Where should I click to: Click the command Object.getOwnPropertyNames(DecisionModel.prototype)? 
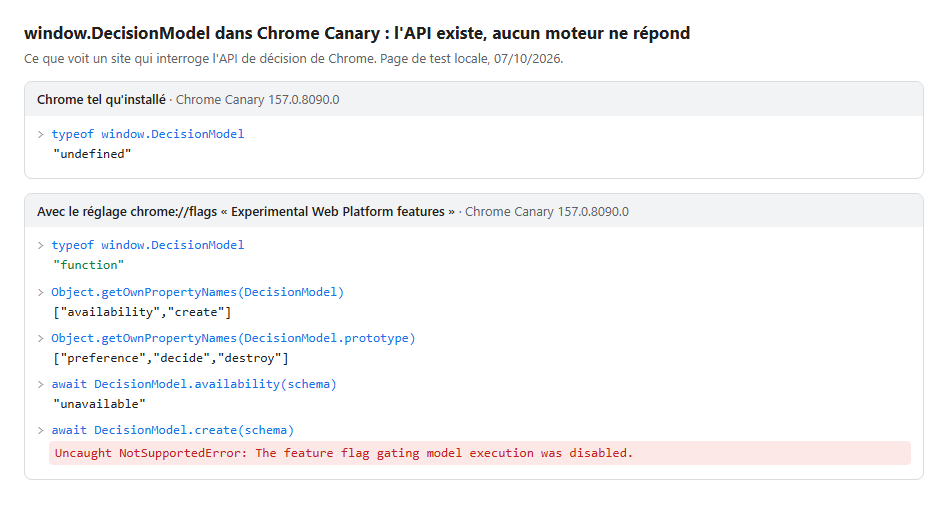(233, 338)
